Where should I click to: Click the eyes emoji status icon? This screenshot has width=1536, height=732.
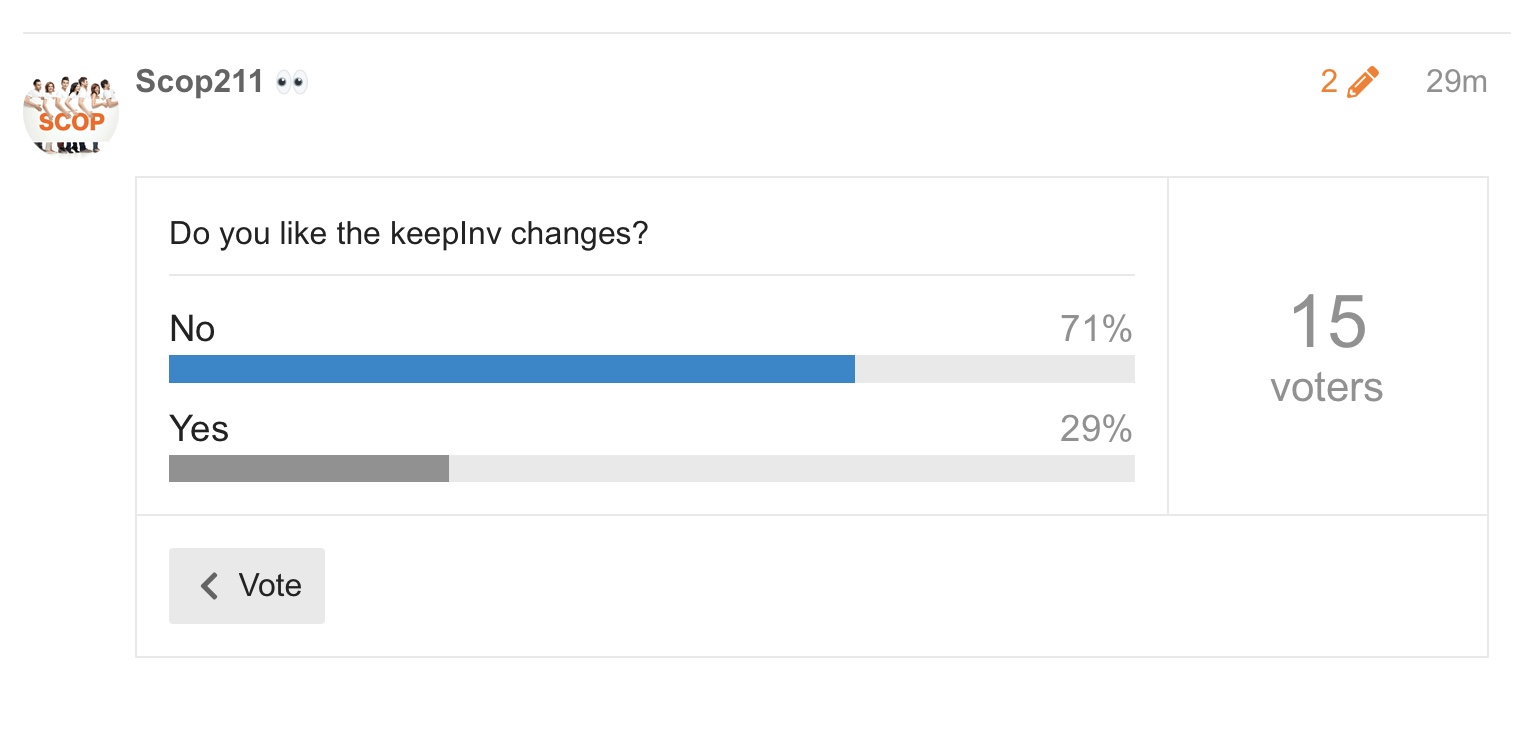point(292,82)
